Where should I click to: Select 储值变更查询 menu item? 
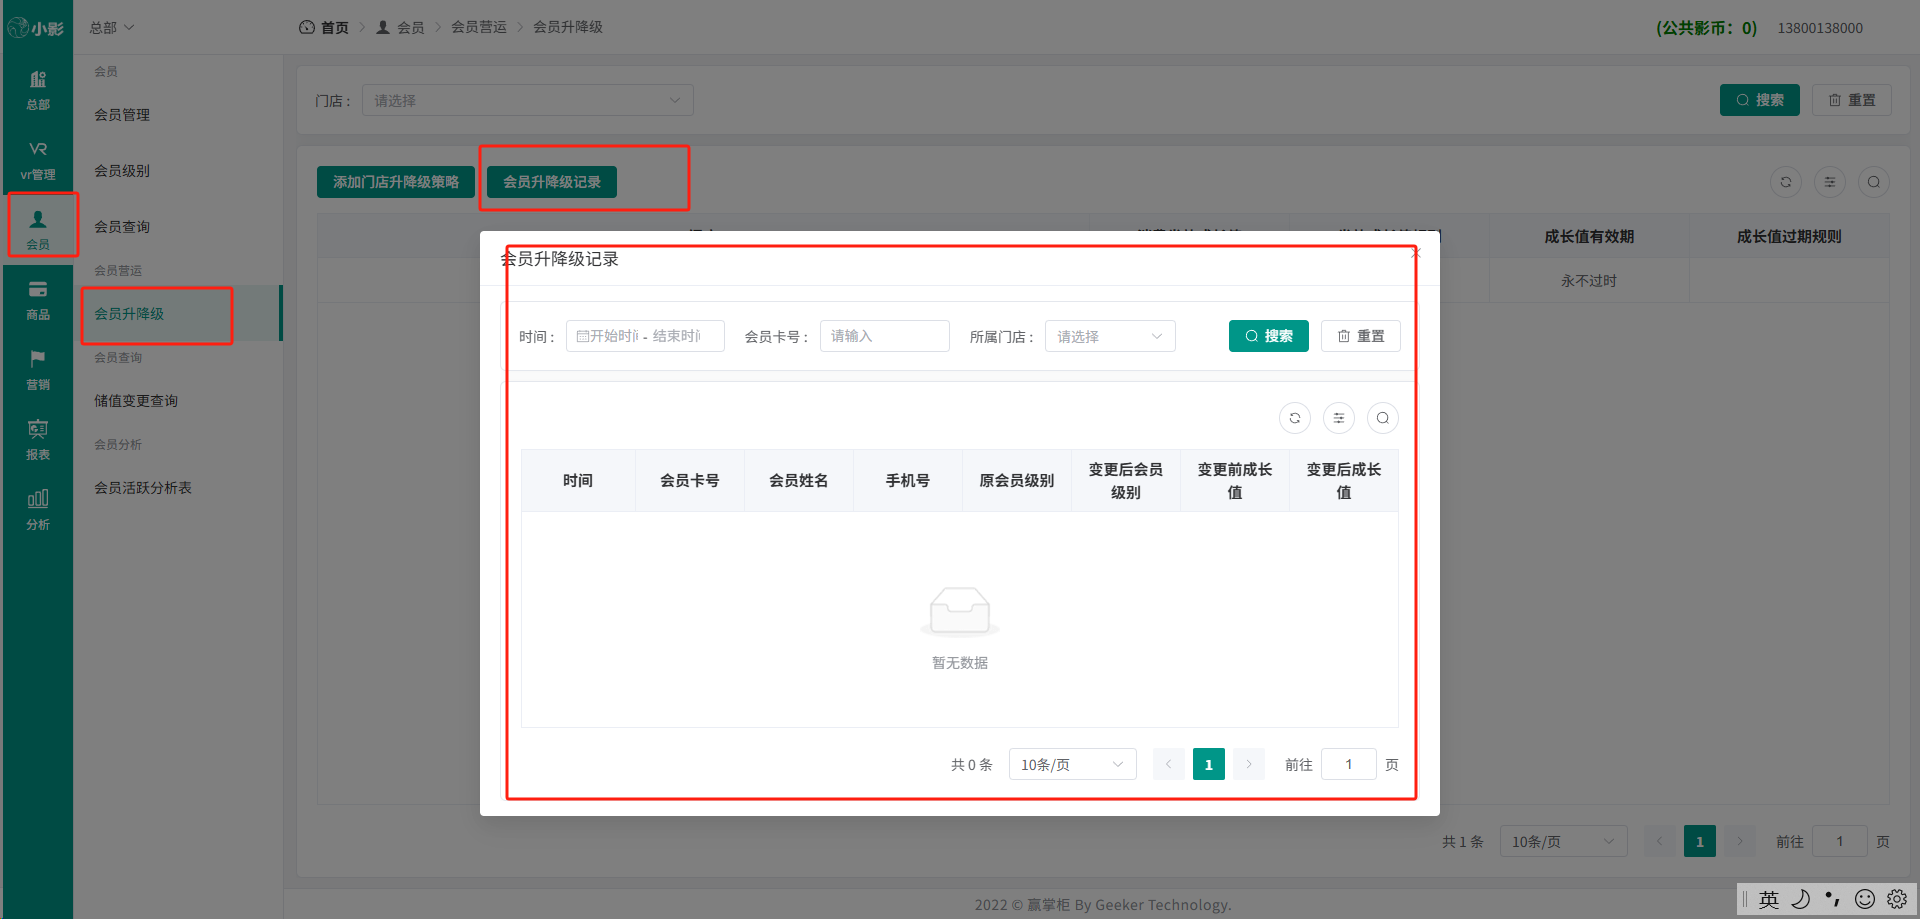point(136,401)
